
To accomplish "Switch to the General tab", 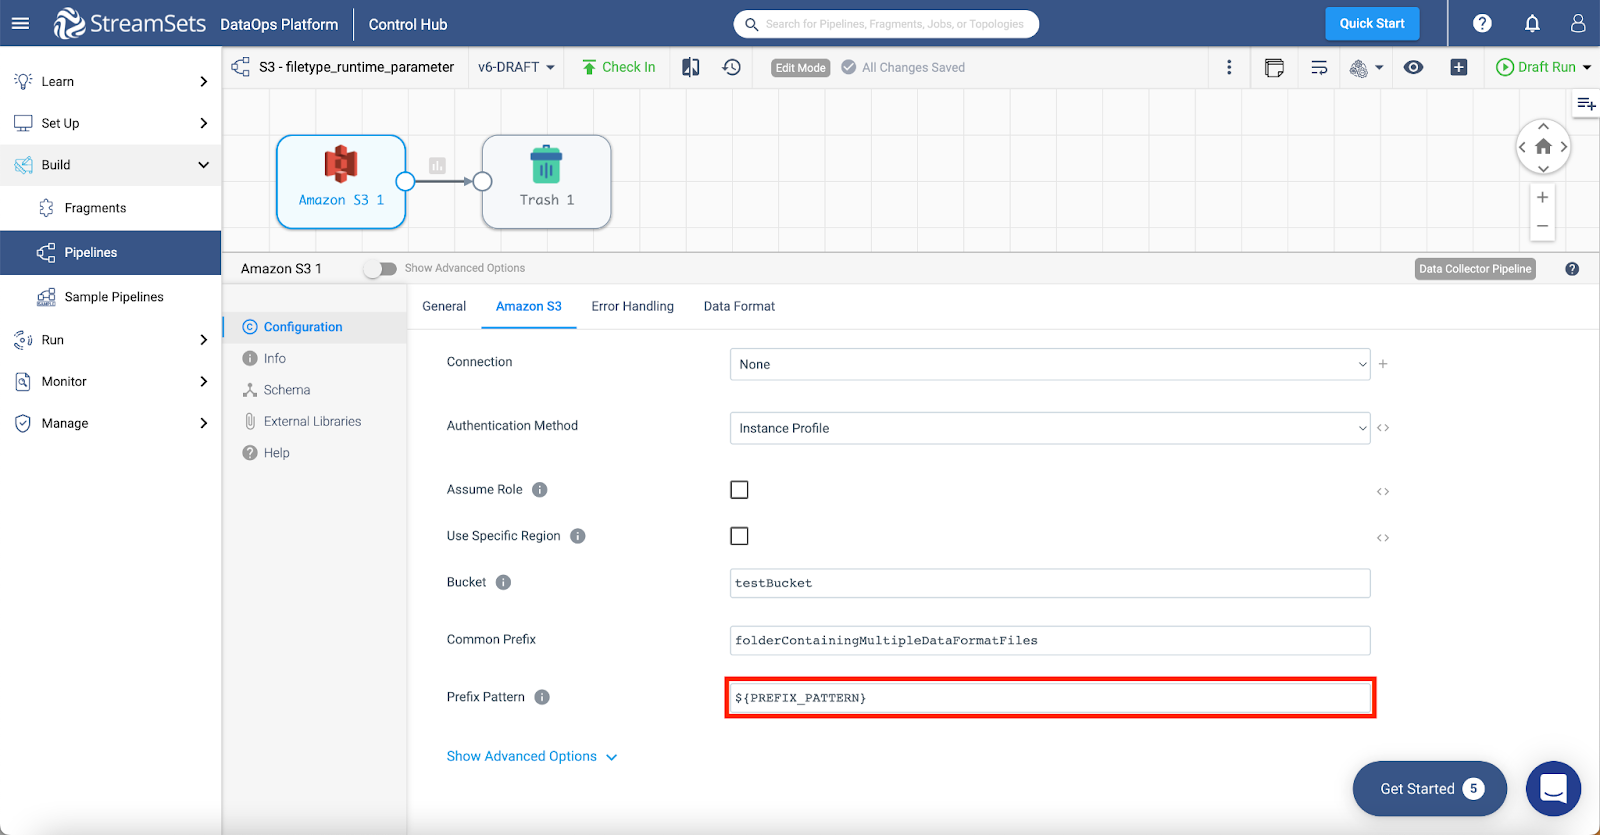I will pos(444,306).
